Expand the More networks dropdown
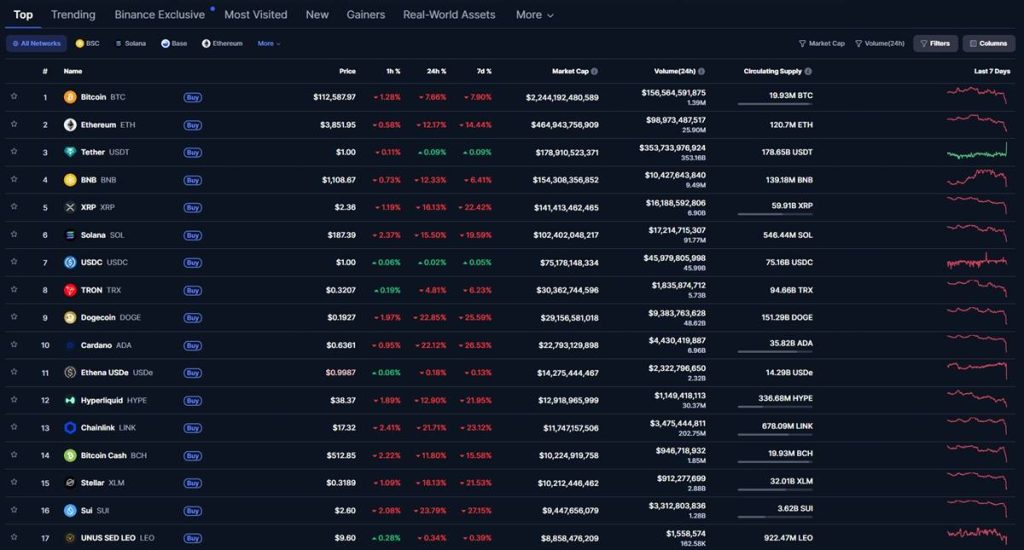 269,44
